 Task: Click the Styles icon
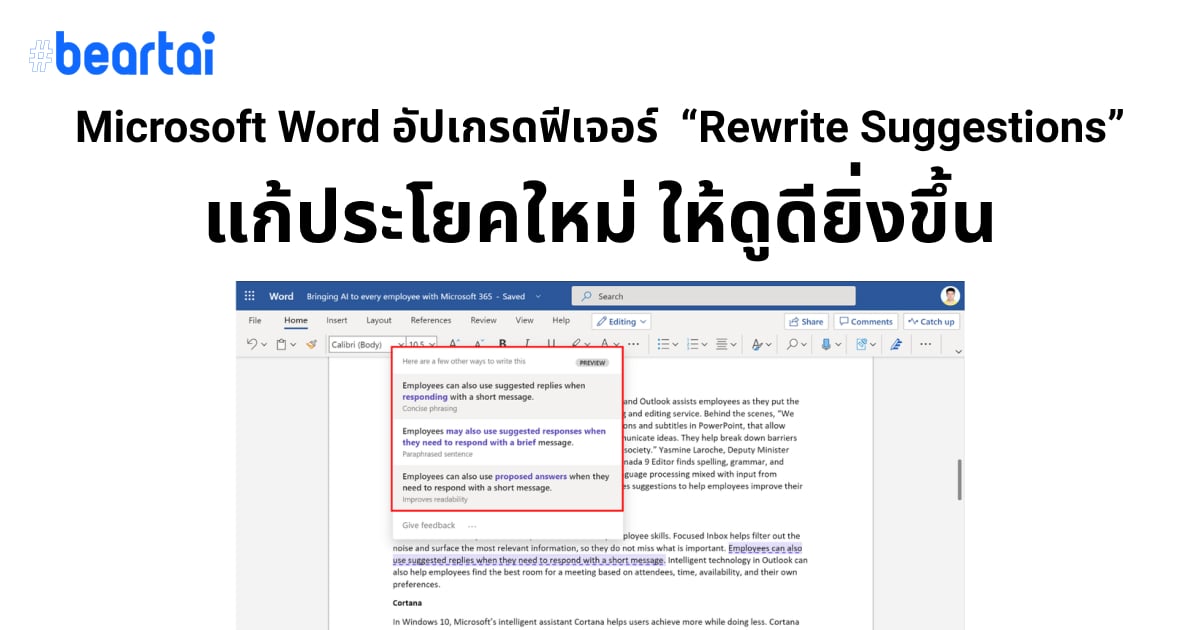[x=757, y=344]
